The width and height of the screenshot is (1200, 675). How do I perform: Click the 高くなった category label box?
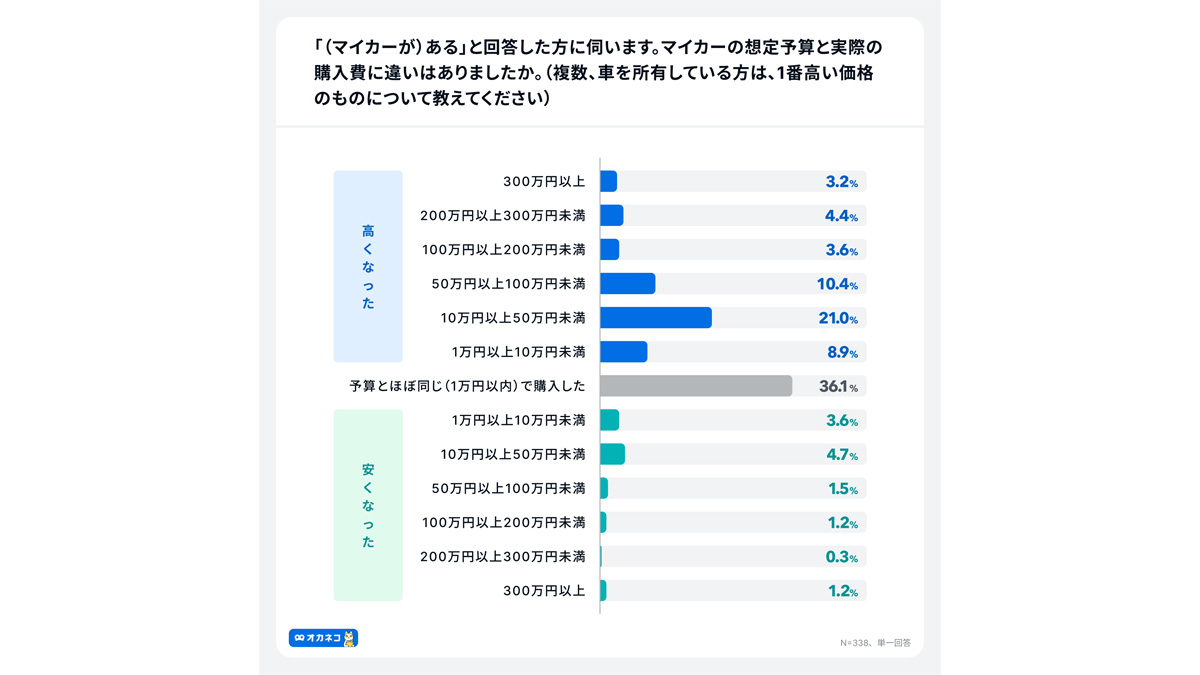pyautogui.click(x=368, y=266)
